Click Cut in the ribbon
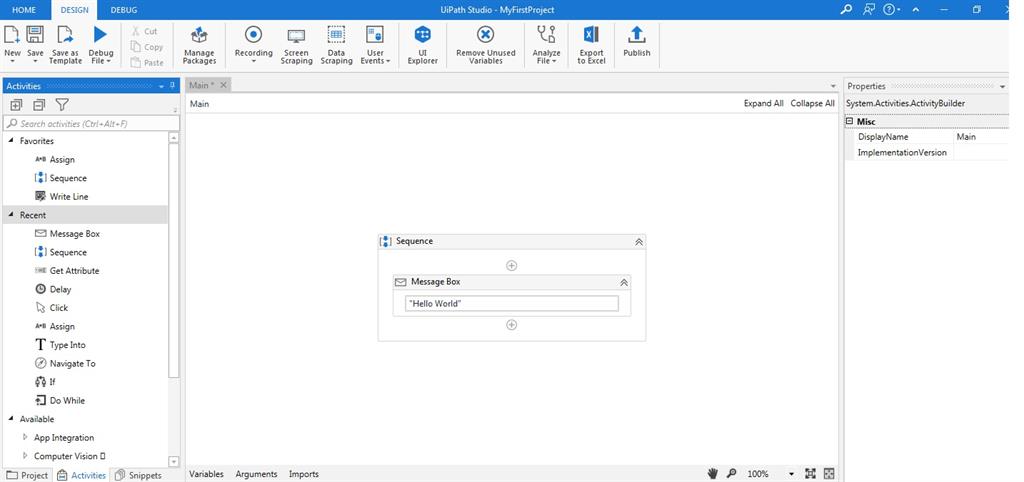Image resolution: width=1024 pixels, height=482 pixels. tap(144, 31)
